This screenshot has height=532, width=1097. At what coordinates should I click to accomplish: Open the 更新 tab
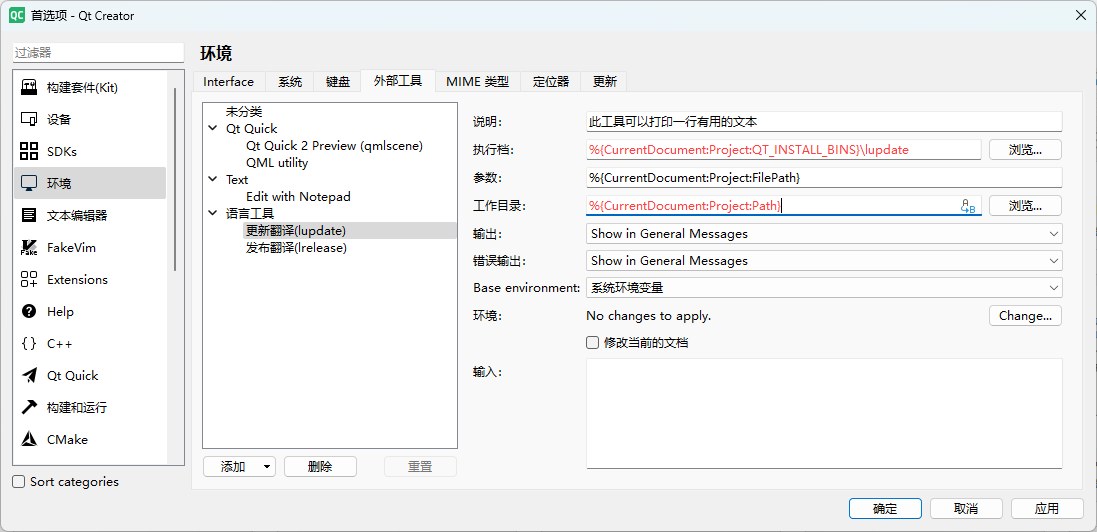[x=604, y=82]
